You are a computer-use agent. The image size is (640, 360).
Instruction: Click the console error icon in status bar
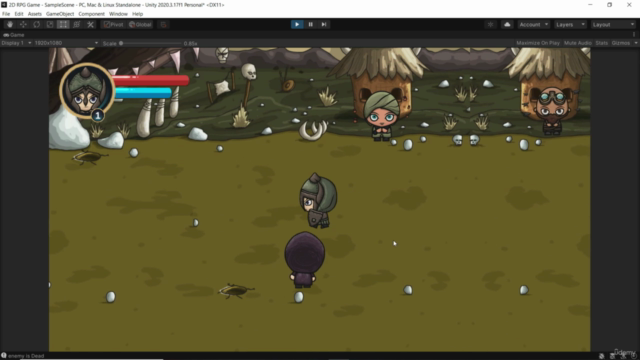tap(4, 356)
